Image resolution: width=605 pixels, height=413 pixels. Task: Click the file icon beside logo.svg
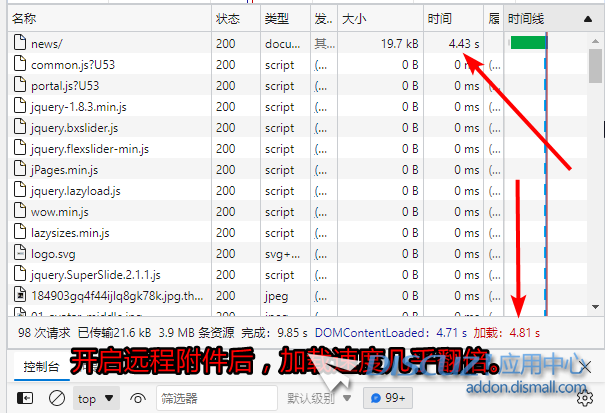20,254
